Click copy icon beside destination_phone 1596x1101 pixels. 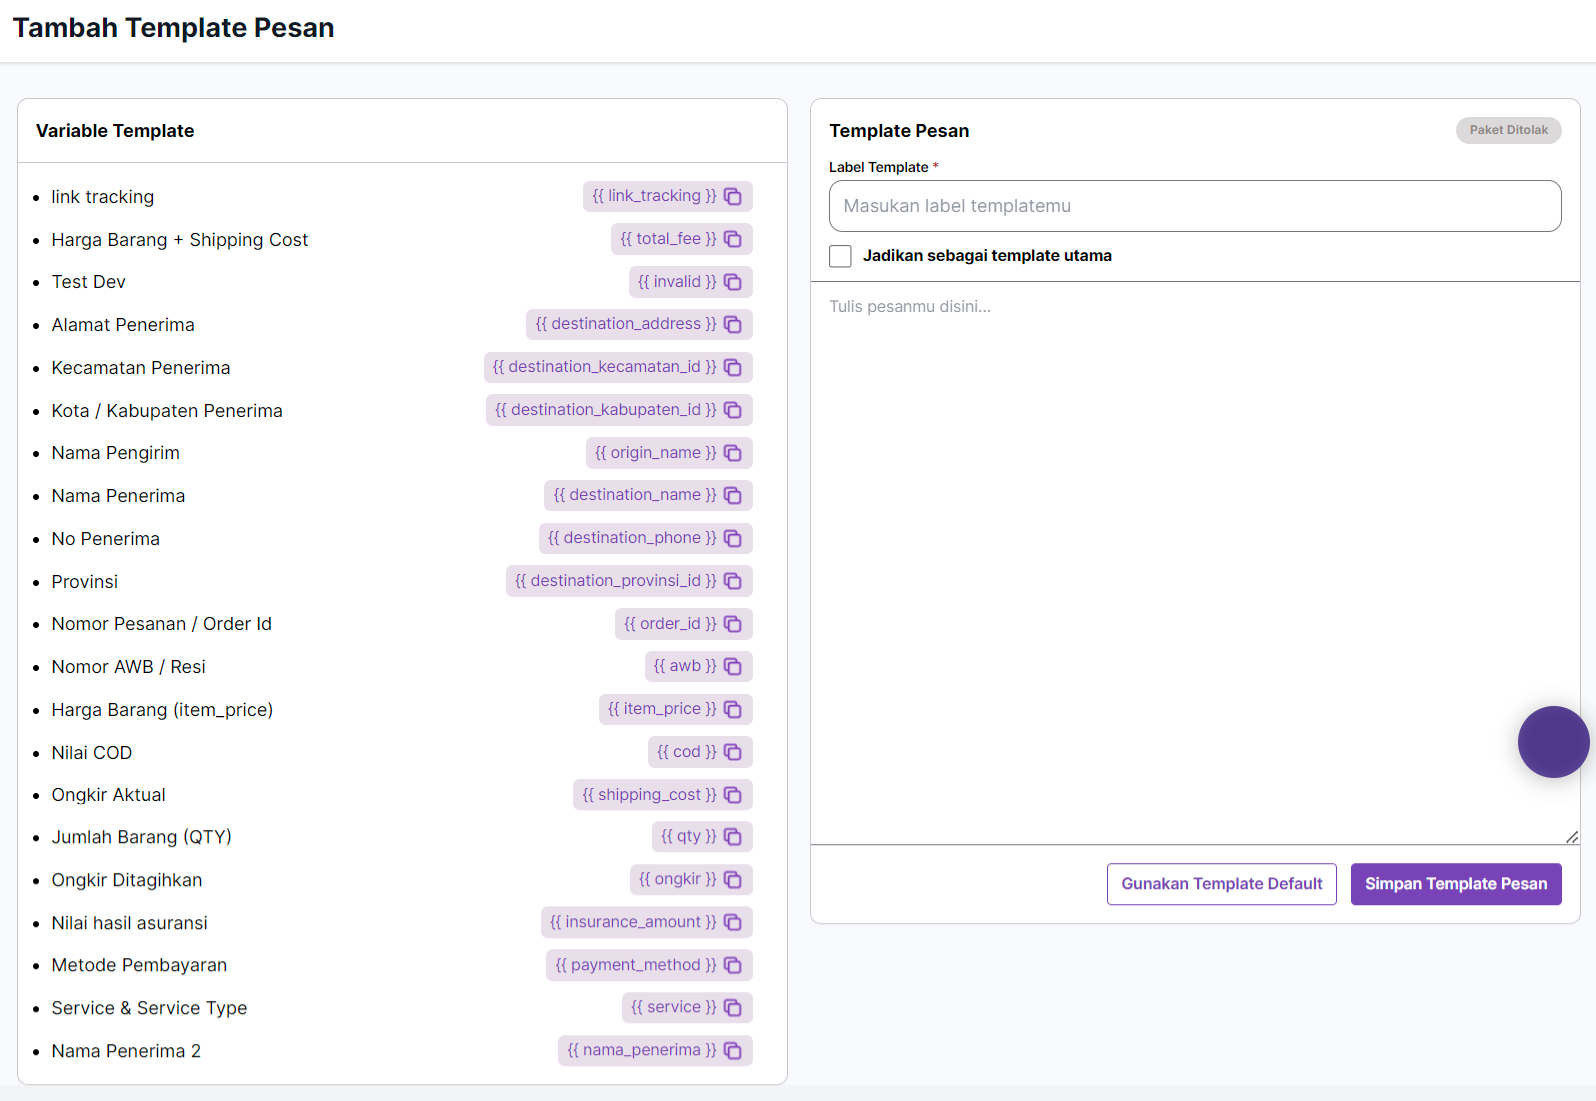(x=733, y=538)
